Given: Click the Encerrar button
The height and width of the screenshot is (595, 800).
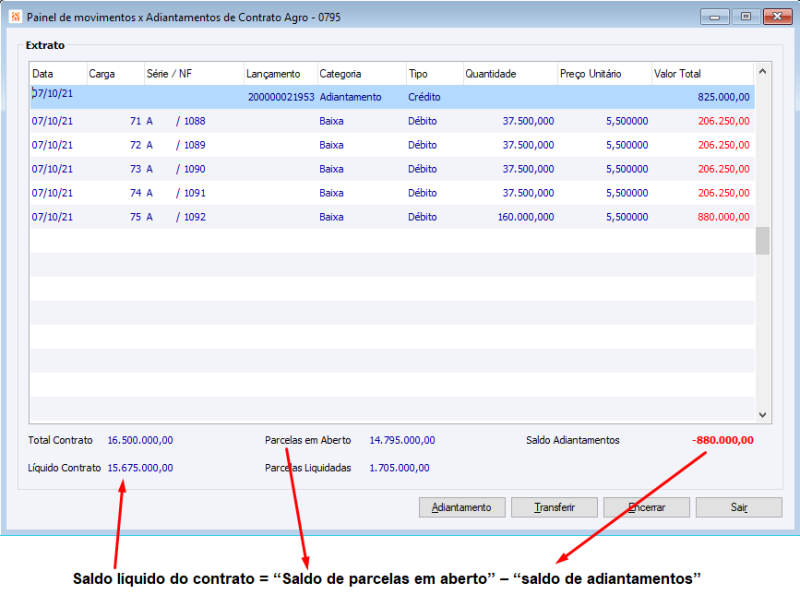Looking at the screenshot, I should [646, 507].
